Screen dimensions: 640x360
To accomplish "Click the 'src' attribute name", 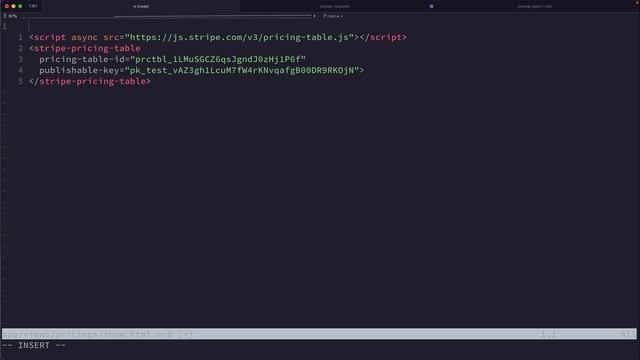I will coord(111,37).
